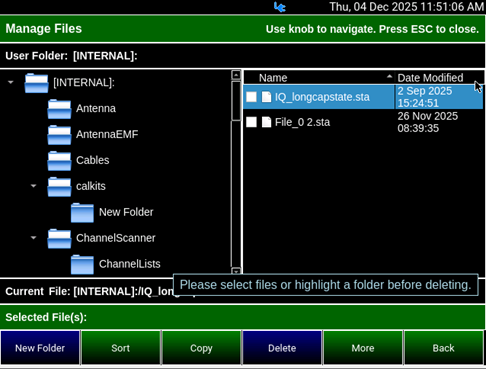Select the File_0 2.sta file name

[302, 122]
